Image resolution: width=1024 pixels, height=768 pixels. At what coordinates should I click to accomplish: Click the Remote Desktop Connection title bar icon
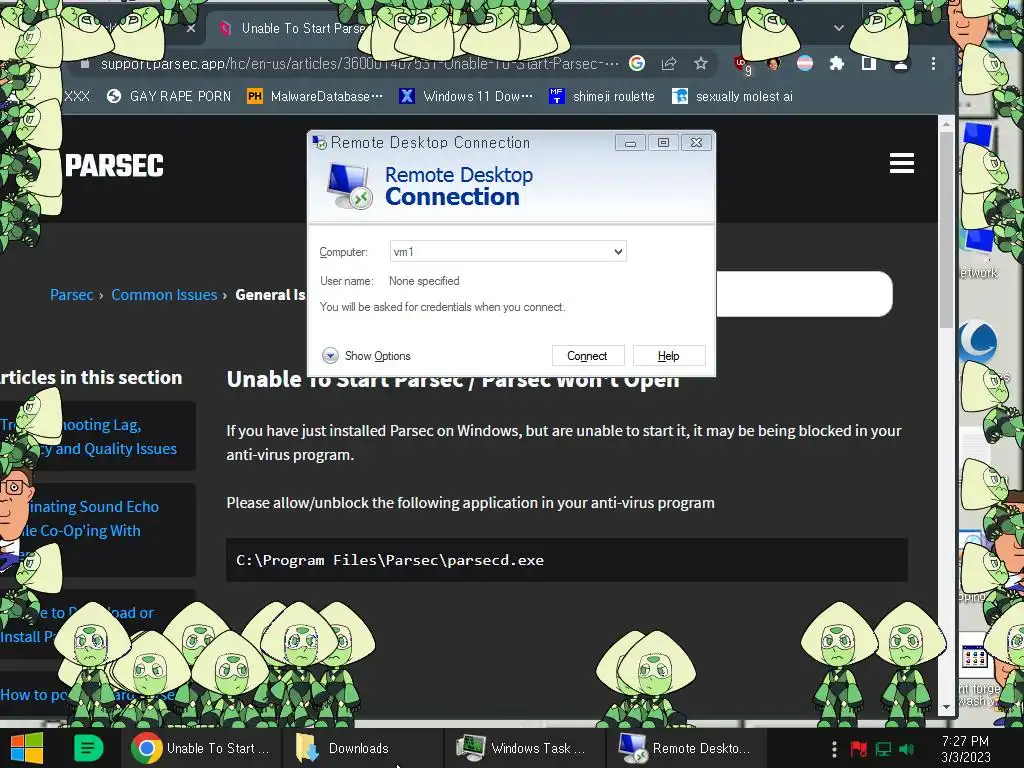(x=319, y=142)
